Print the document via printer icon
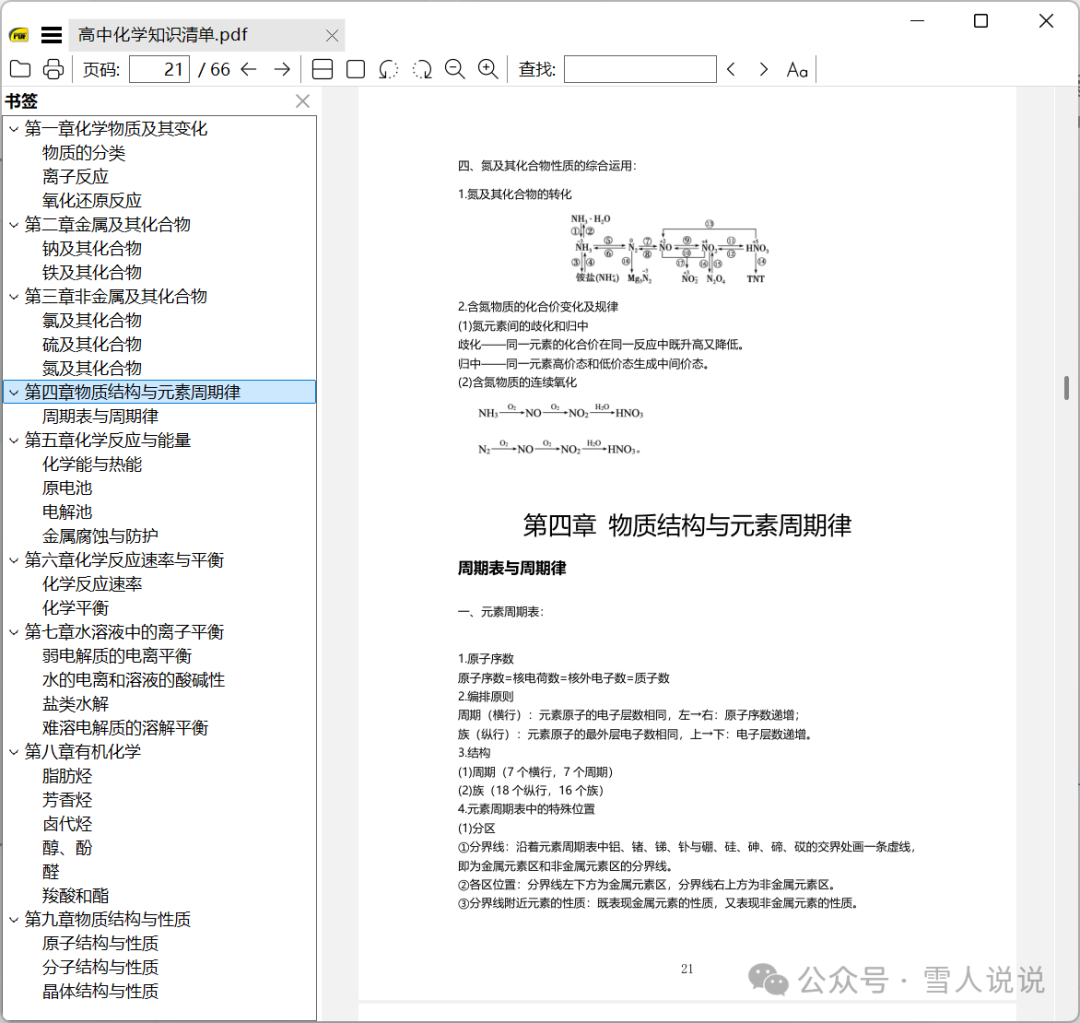The width and height of the screenshot is (1080, 1023). pyautogui.click(x=52, y=69)
